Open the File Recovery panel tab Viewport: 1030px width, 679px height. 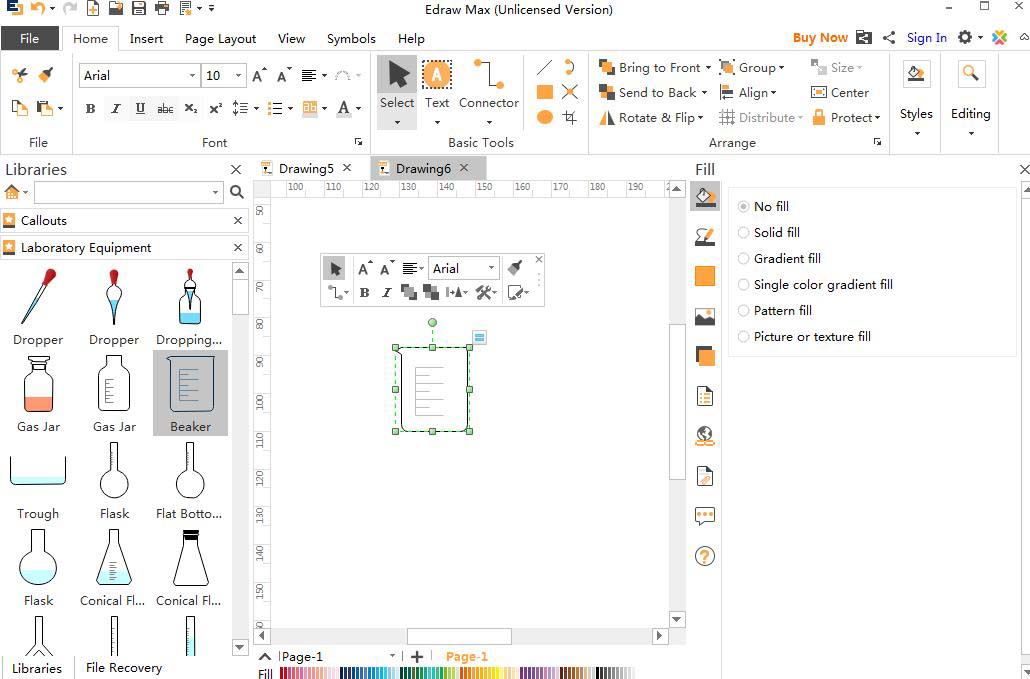(123, 667)
